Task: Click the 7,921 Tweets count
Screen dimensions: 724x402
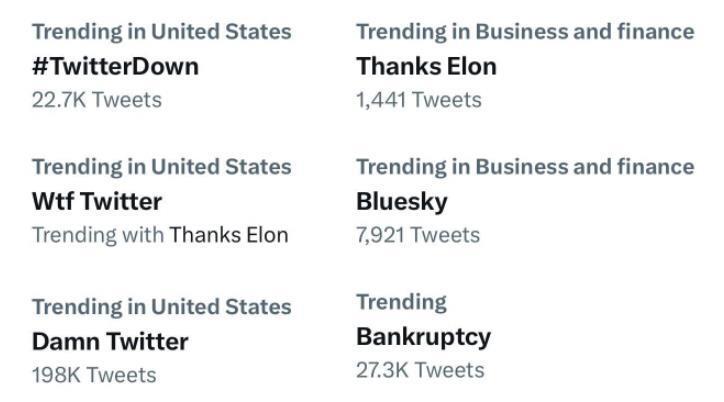Action: [x=418, y=235]
